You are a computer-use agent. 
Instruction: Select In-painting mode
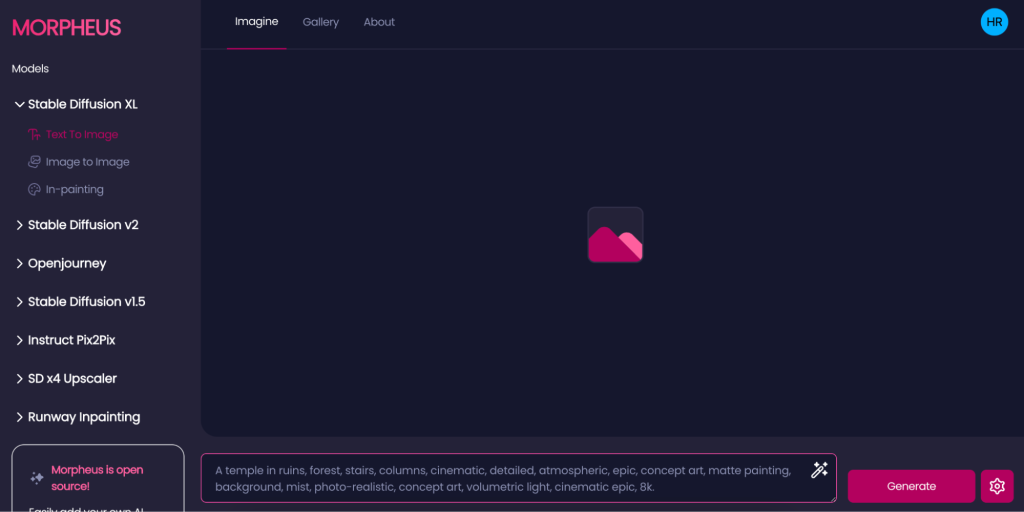tap(74, 189)
